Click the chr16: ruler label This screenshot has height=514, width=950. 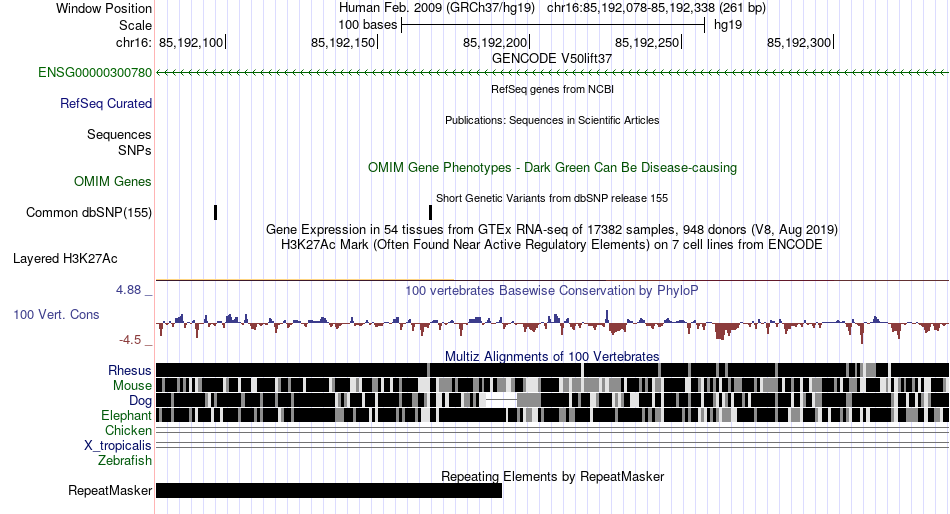click(x=133, y=42)
